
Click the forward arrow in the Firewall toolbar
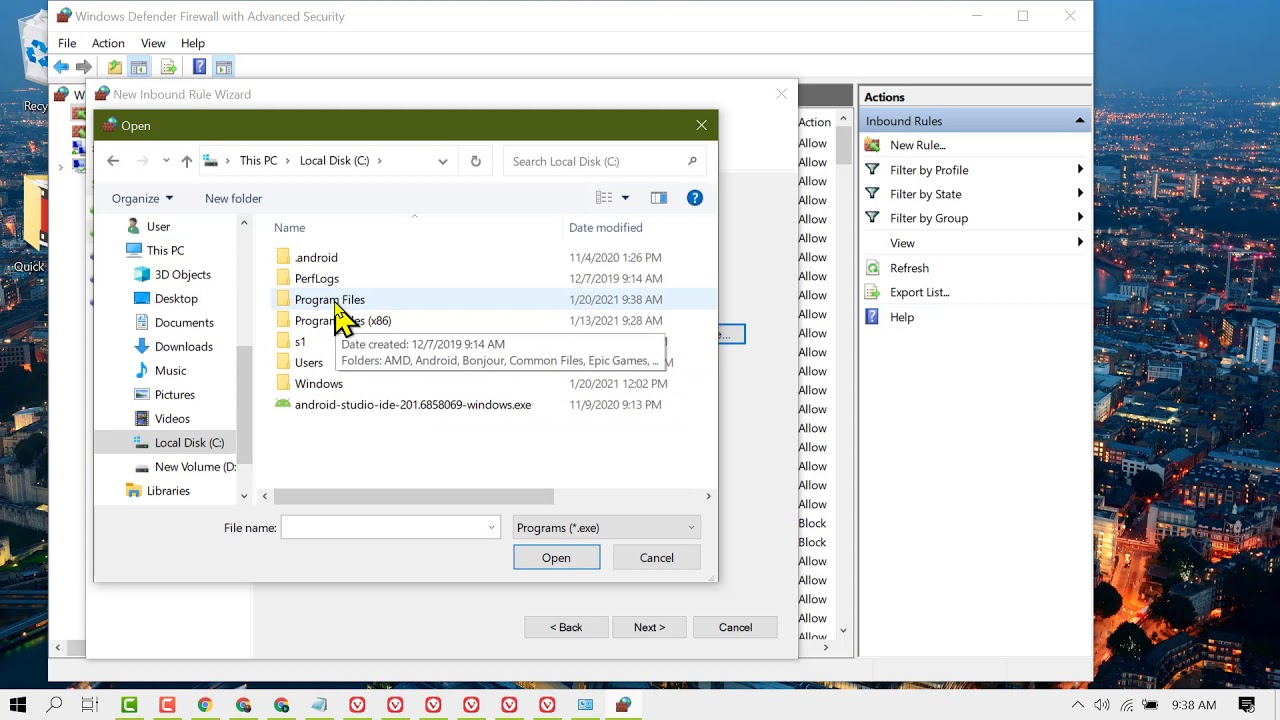click(x=84, y=67)
